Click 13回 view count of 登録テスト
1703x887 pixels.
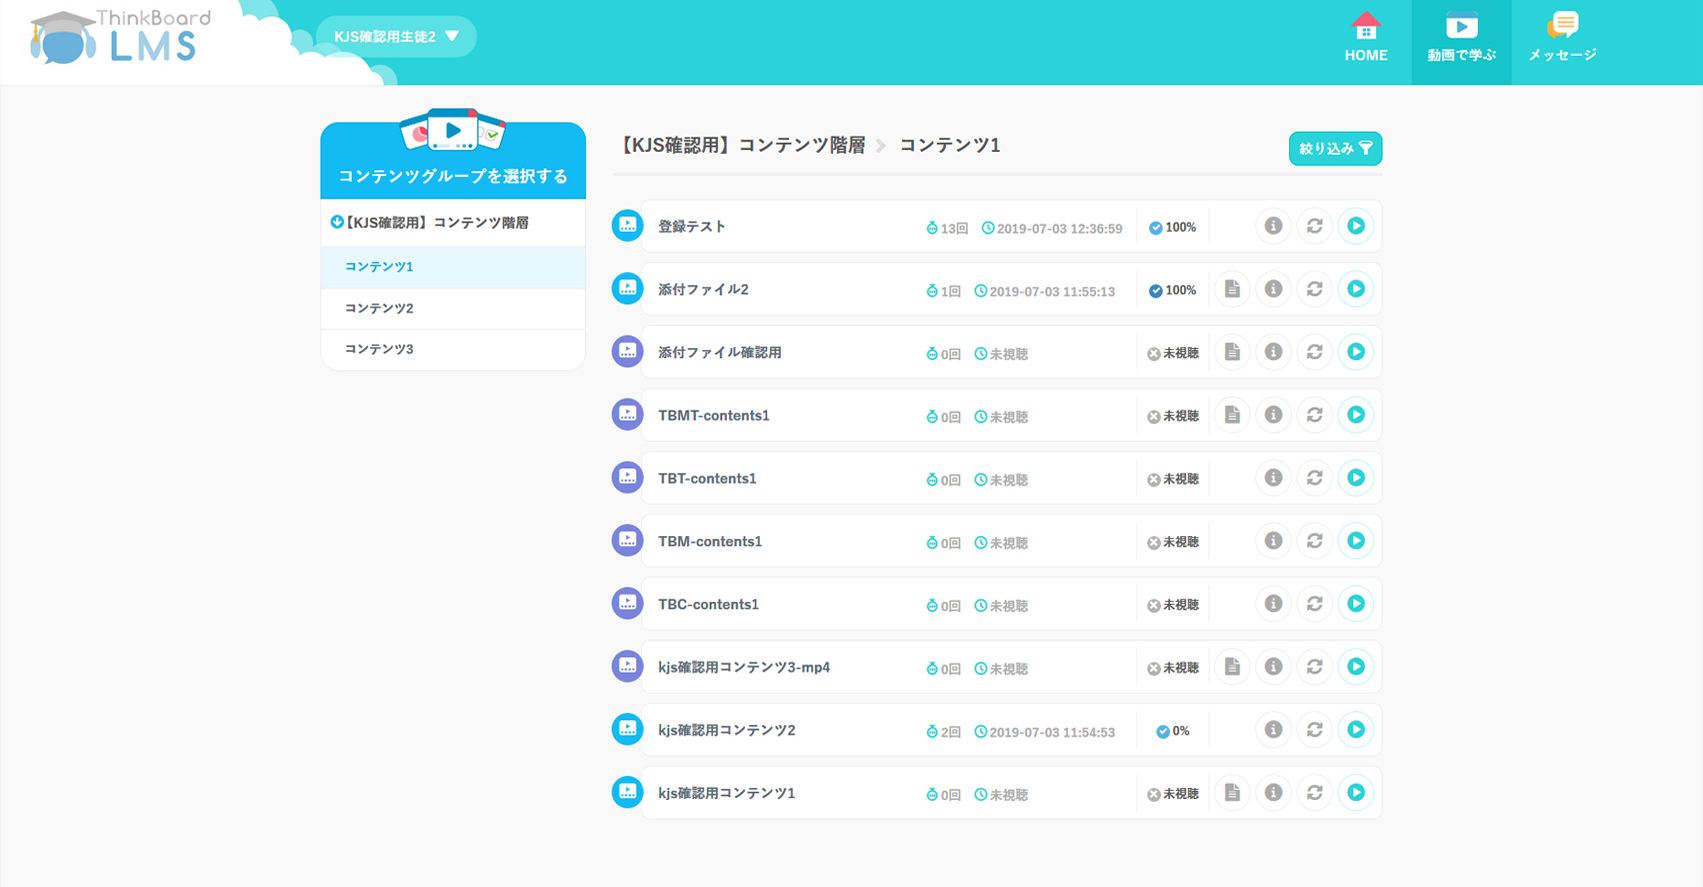tap(947, 229)
